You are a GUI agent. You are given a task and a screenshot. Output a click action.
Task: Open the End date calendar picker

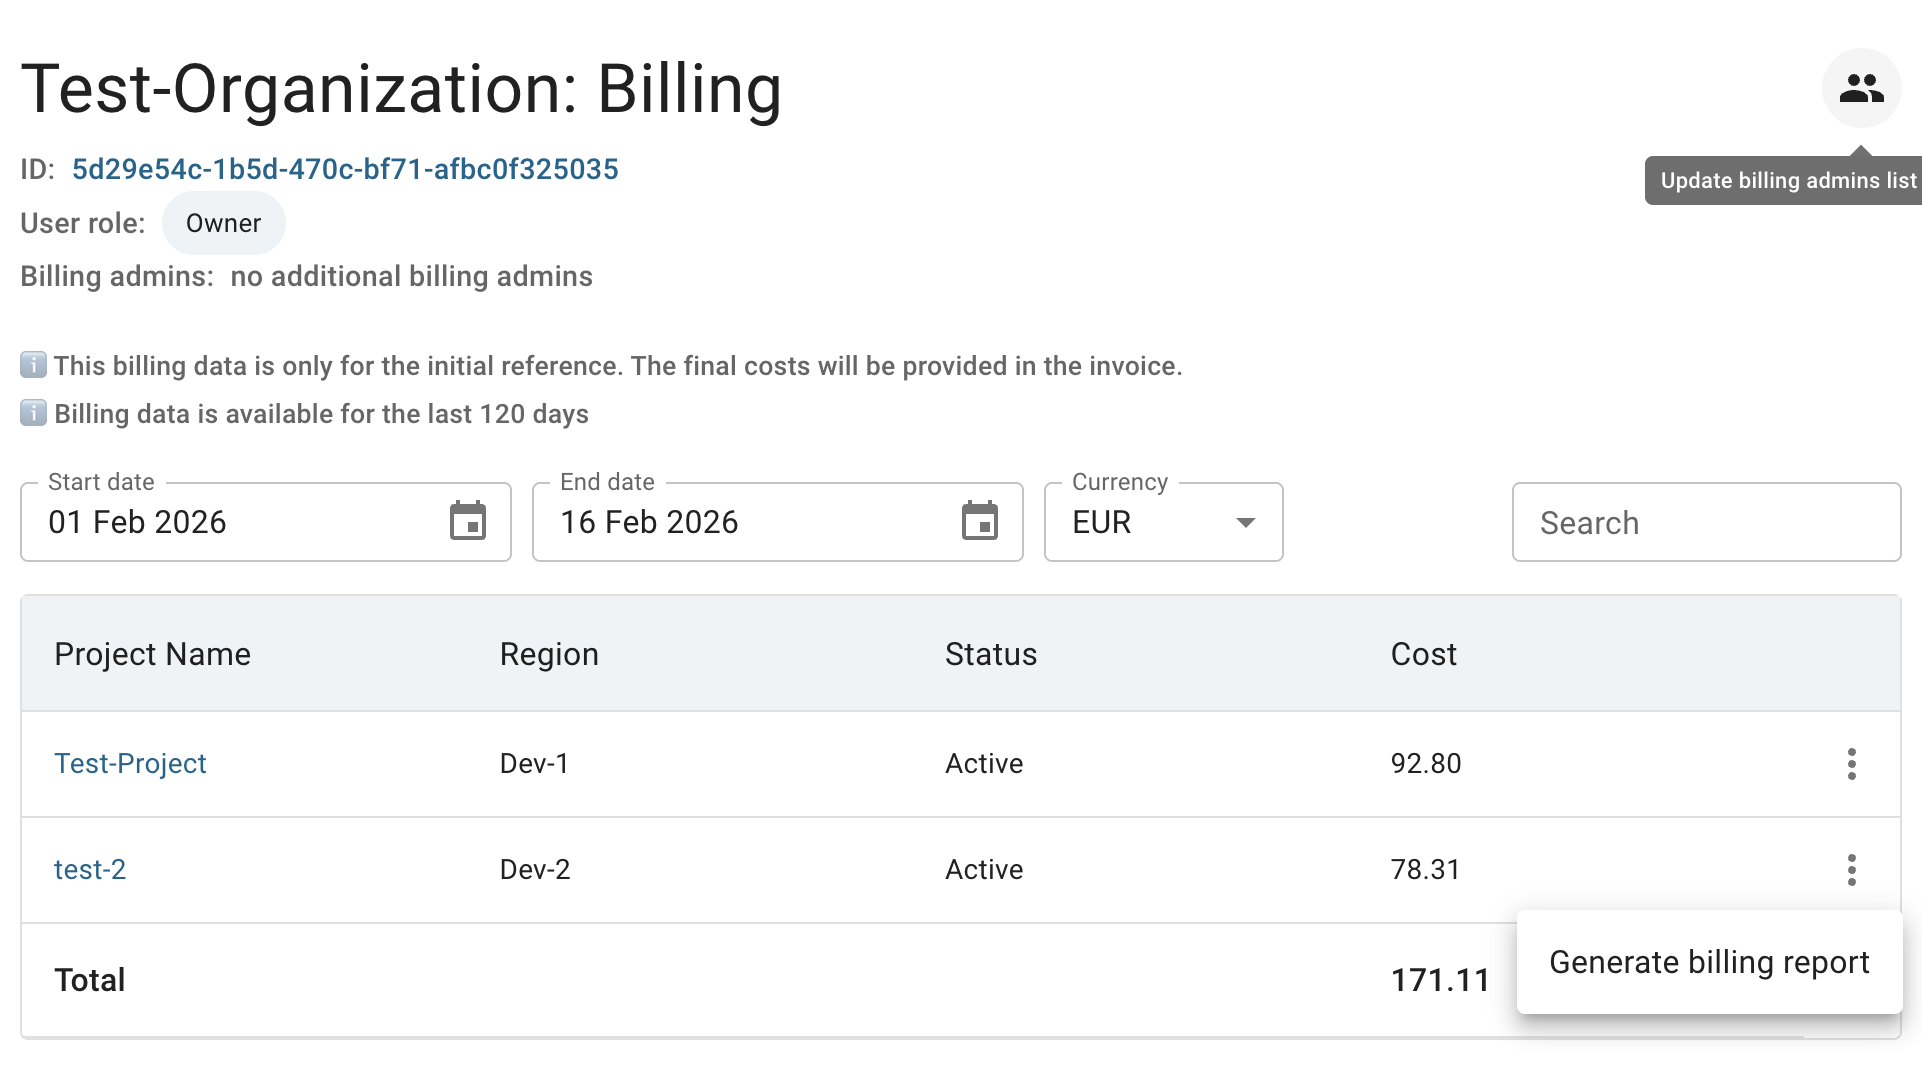(979, 521)
